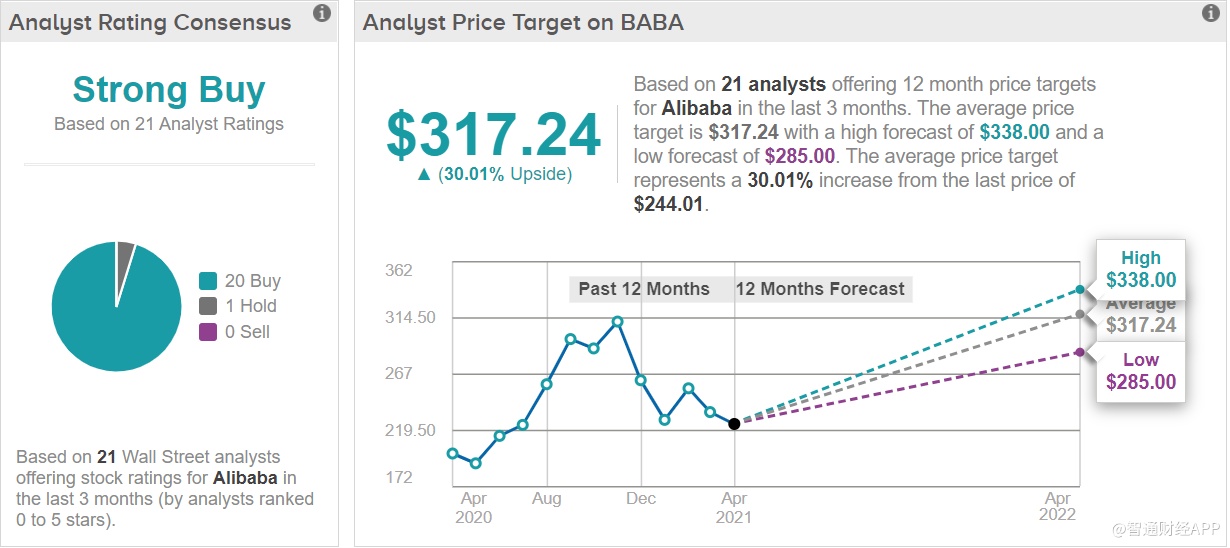Click the purple Sell legend swatch
1230x548 pixels.
208,332
